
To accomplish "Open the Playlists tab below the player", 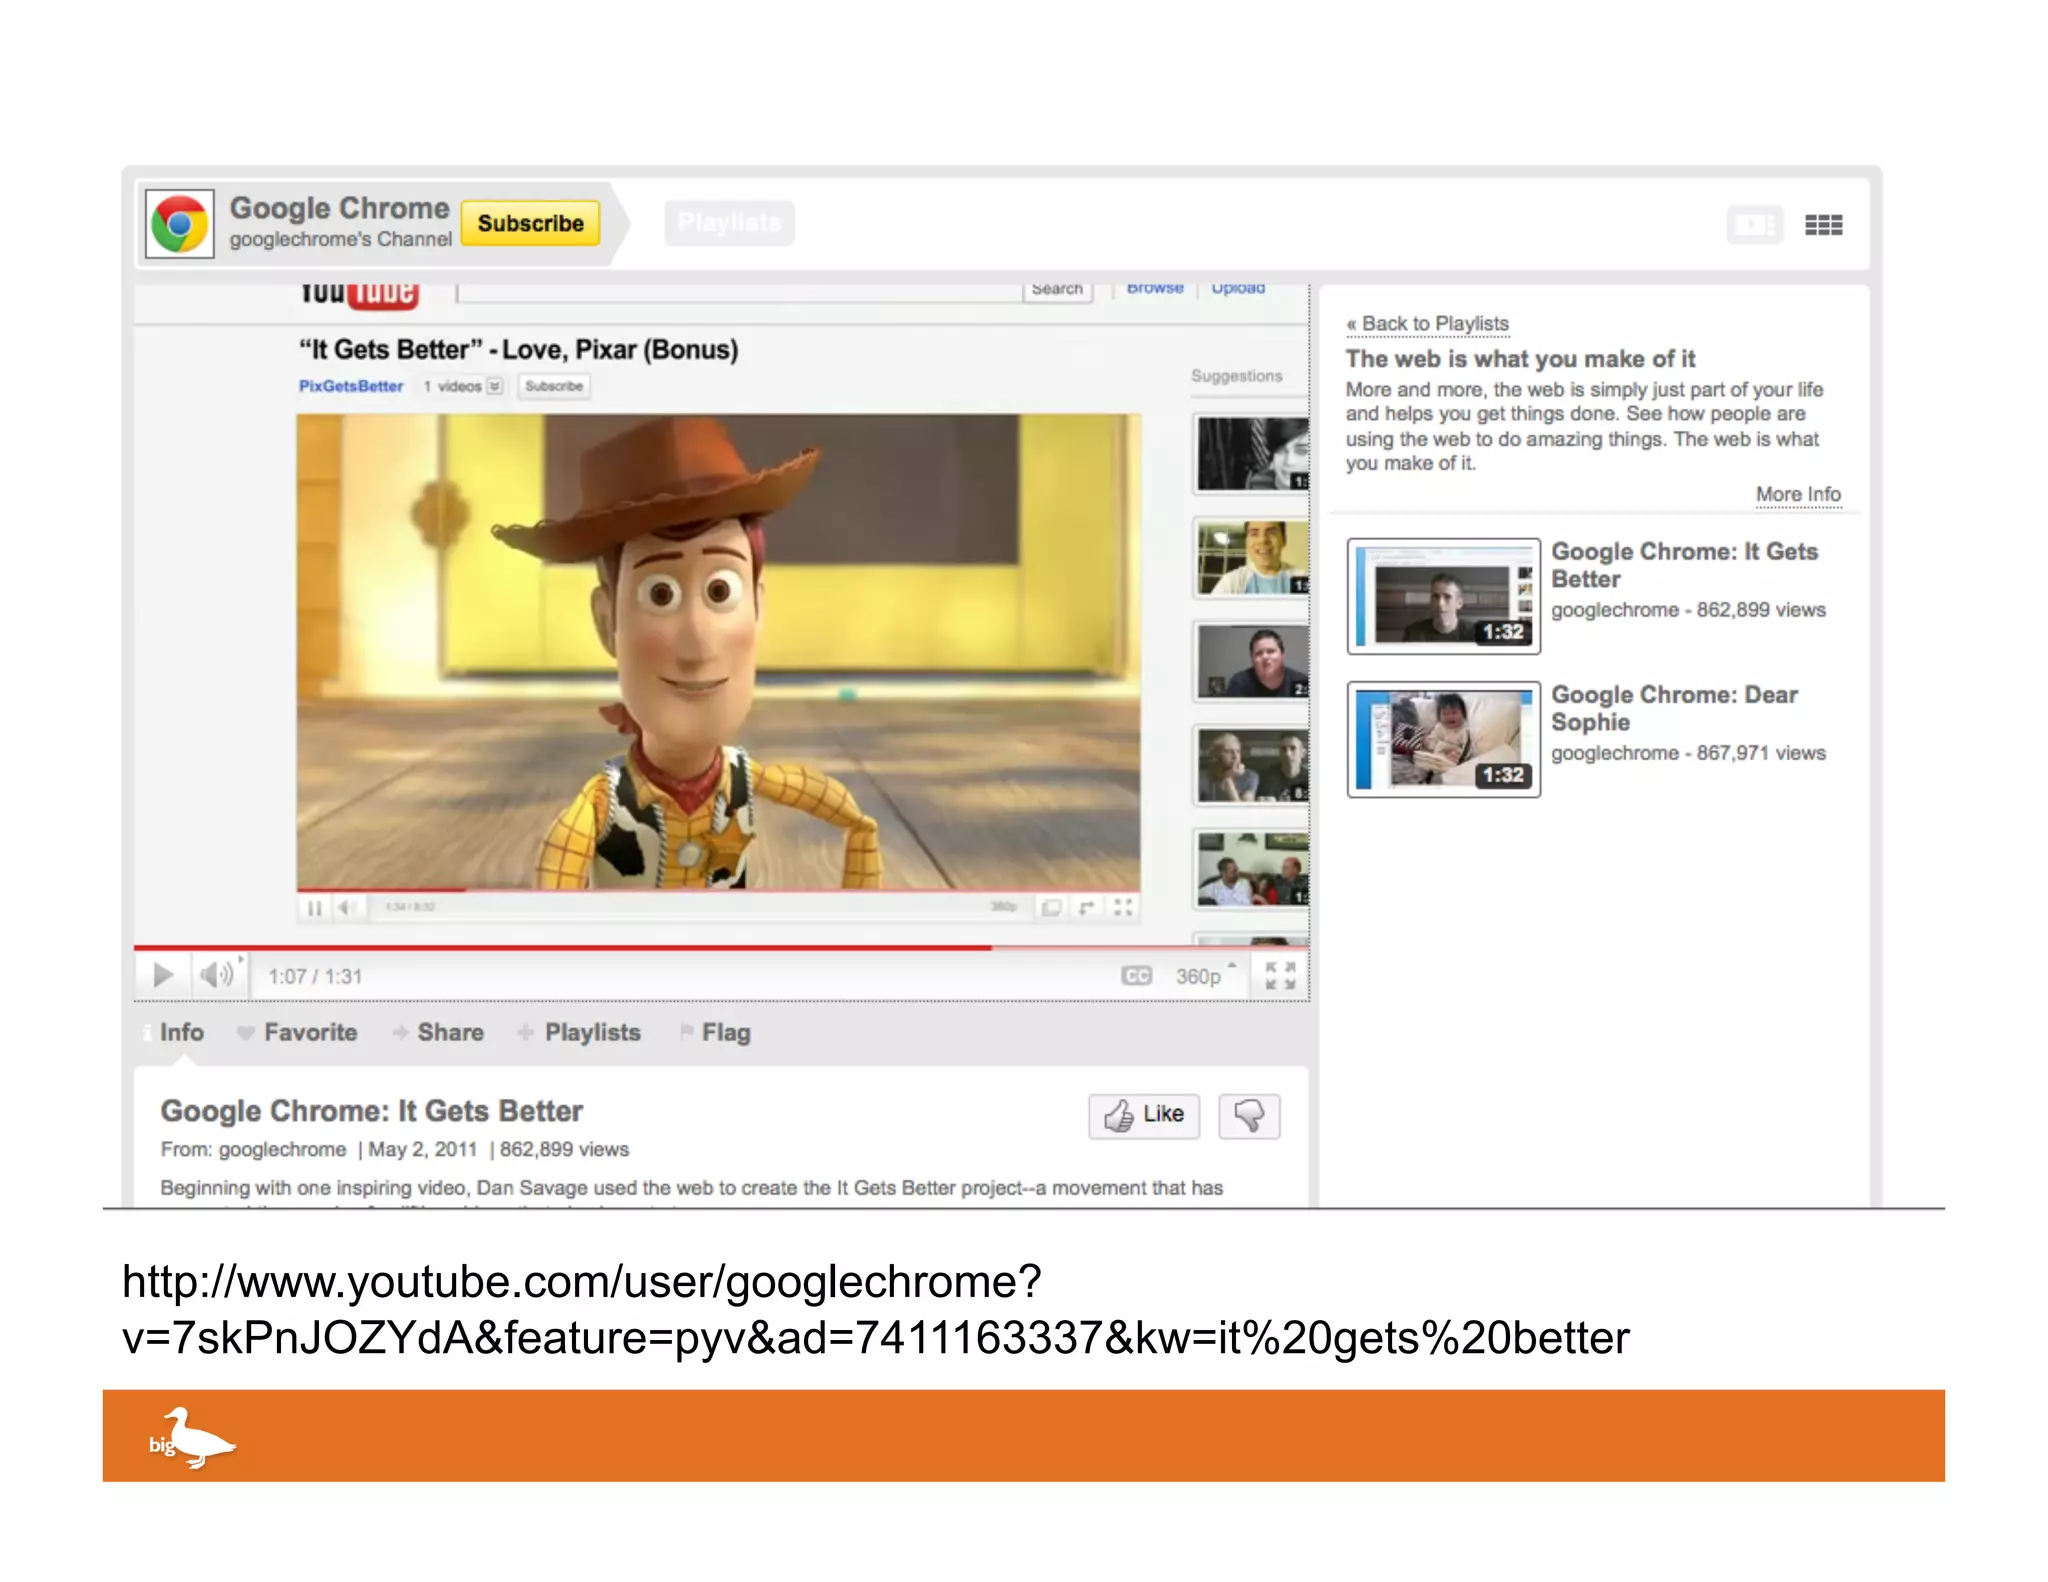I will tap(580, 1032).
